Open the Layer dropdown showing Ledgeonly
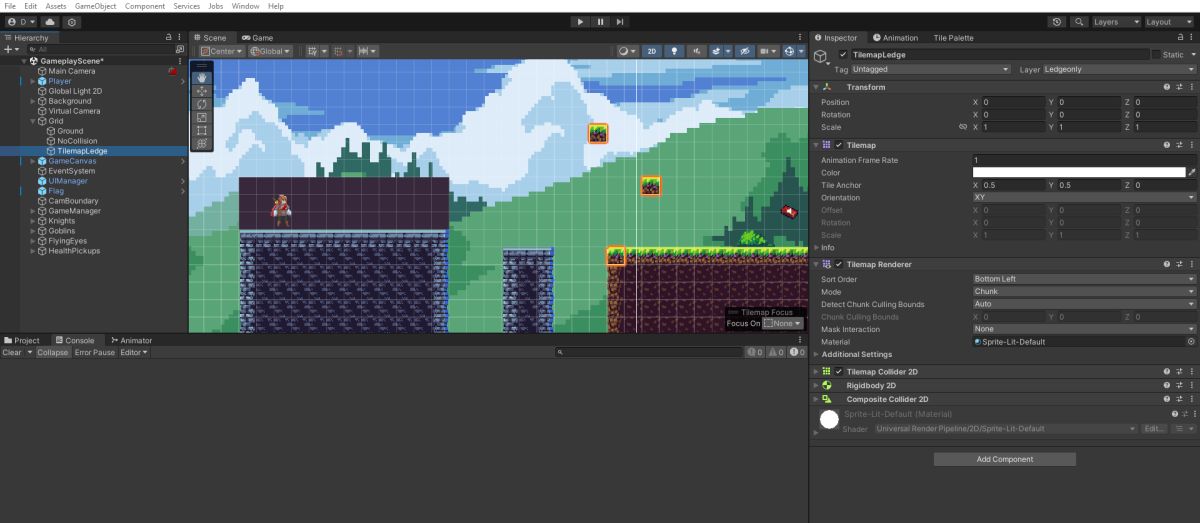The image size is (1200, 523). 1121,69
